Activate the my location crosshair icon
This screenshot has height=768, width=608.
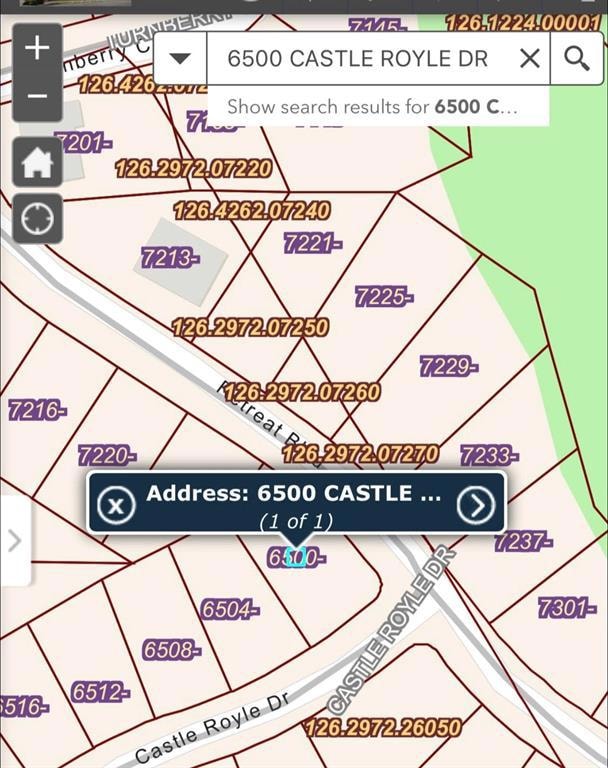[x=37, y=219]
